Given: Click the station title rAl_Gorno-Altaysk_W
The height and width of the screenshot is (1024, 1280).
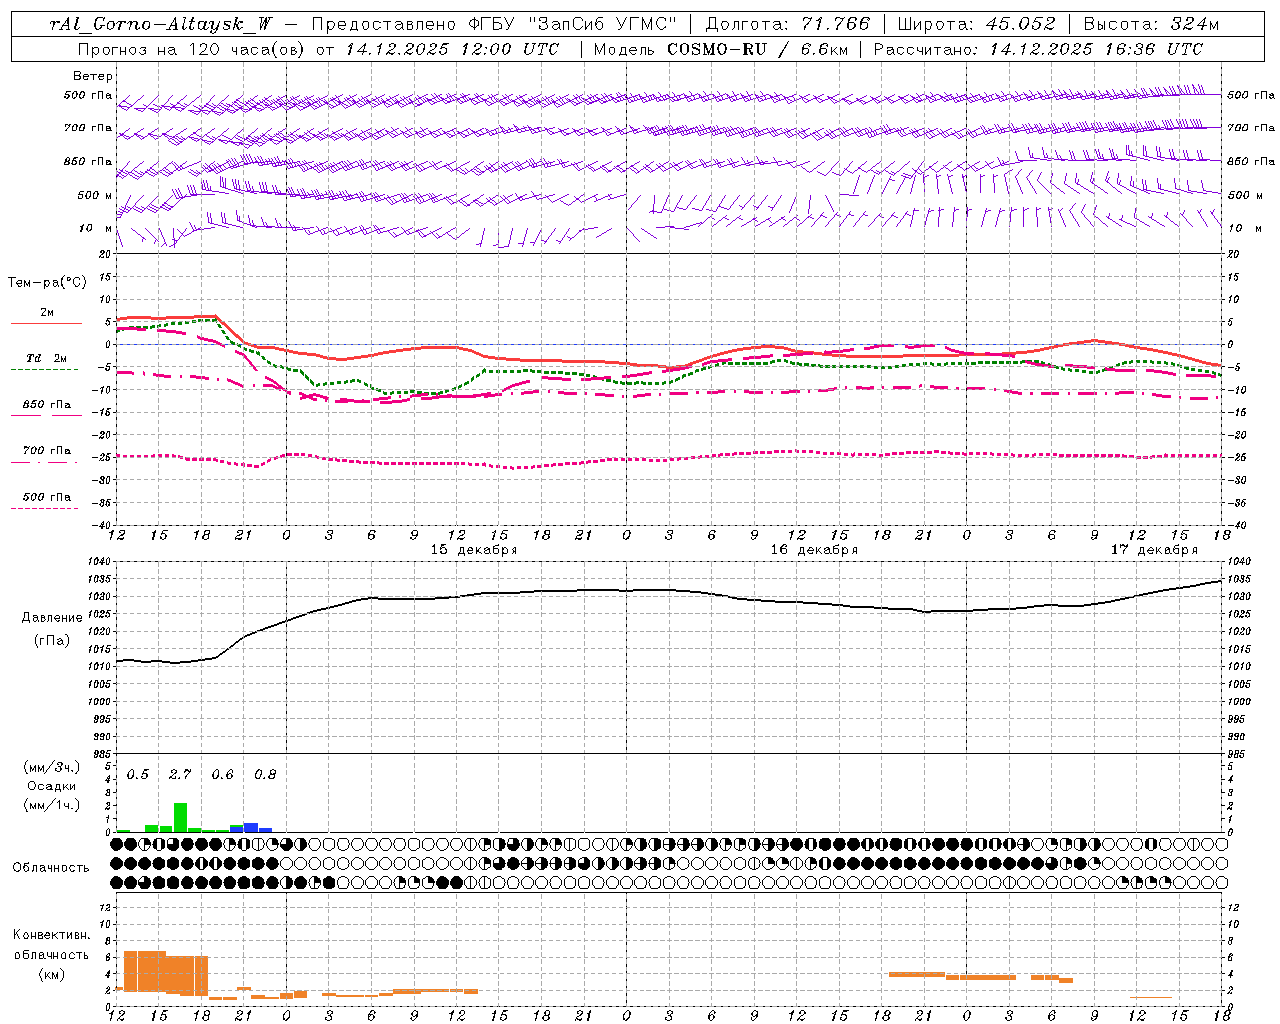Looking at the screenshot, I should 162,24.
